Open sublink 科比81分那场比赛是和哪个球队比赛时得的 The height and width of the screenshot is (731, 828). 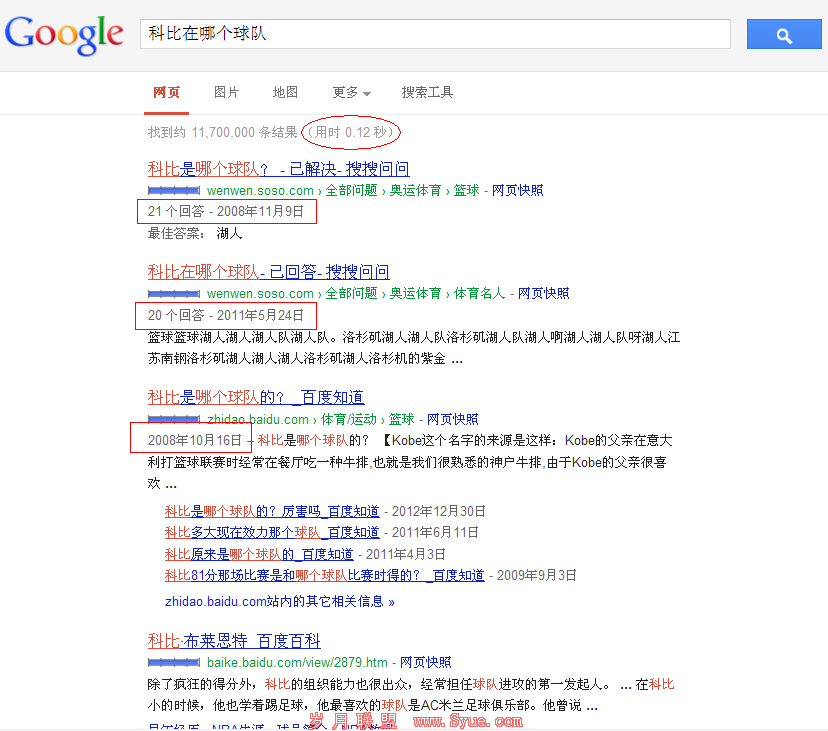click(x=324, y=575)
